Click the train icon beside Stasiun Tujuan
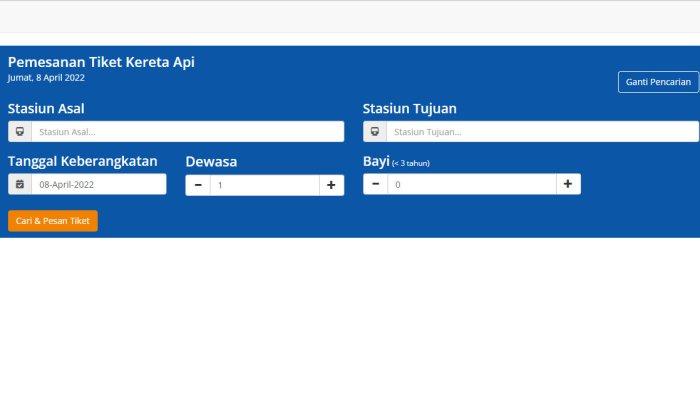The image size is (700, 393). pos(375,132)
